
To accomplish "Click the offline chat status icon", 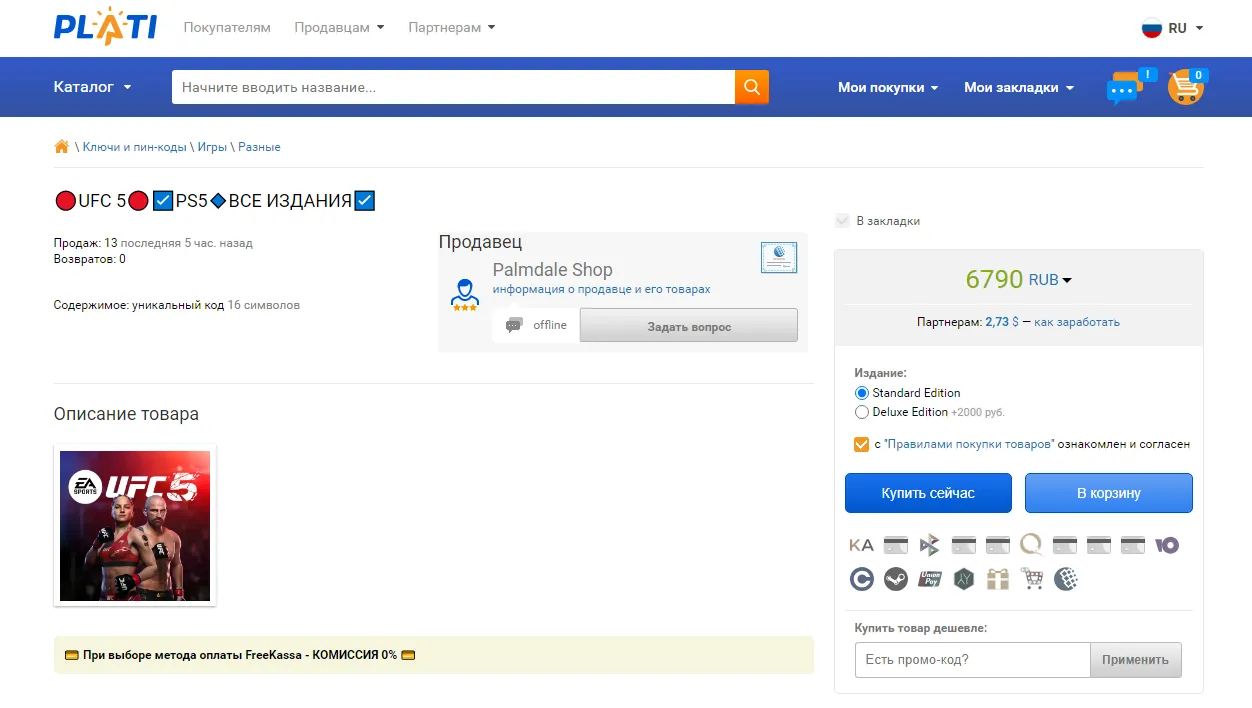I will pyautogui.click(x=514, y=325).
